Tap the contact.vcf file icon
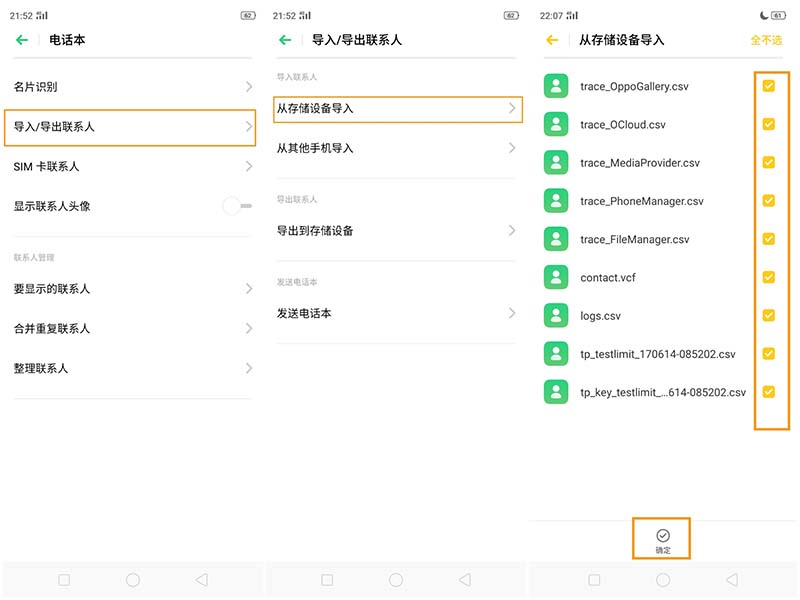800x600 pixels. [x=556, y=277]
